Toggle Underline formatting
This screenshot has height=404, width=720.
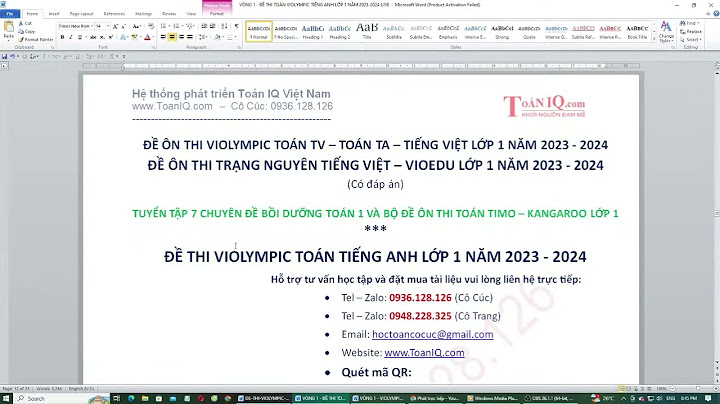(80, 37)
